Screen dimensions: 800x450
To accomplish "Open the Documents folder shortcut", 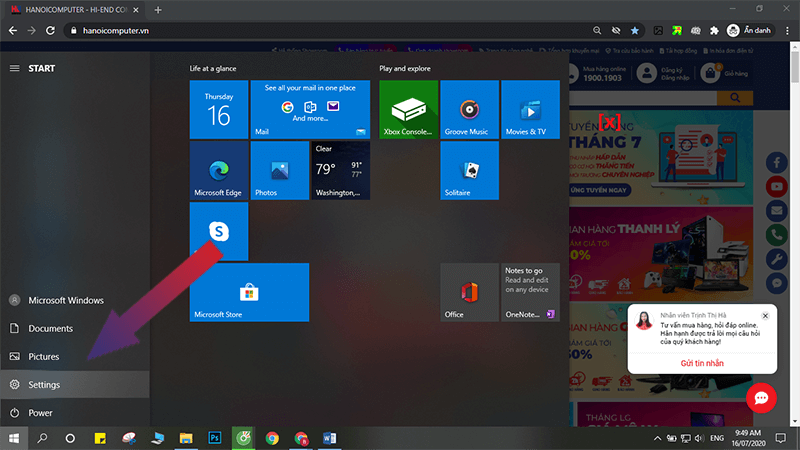I will click(50, 328).
